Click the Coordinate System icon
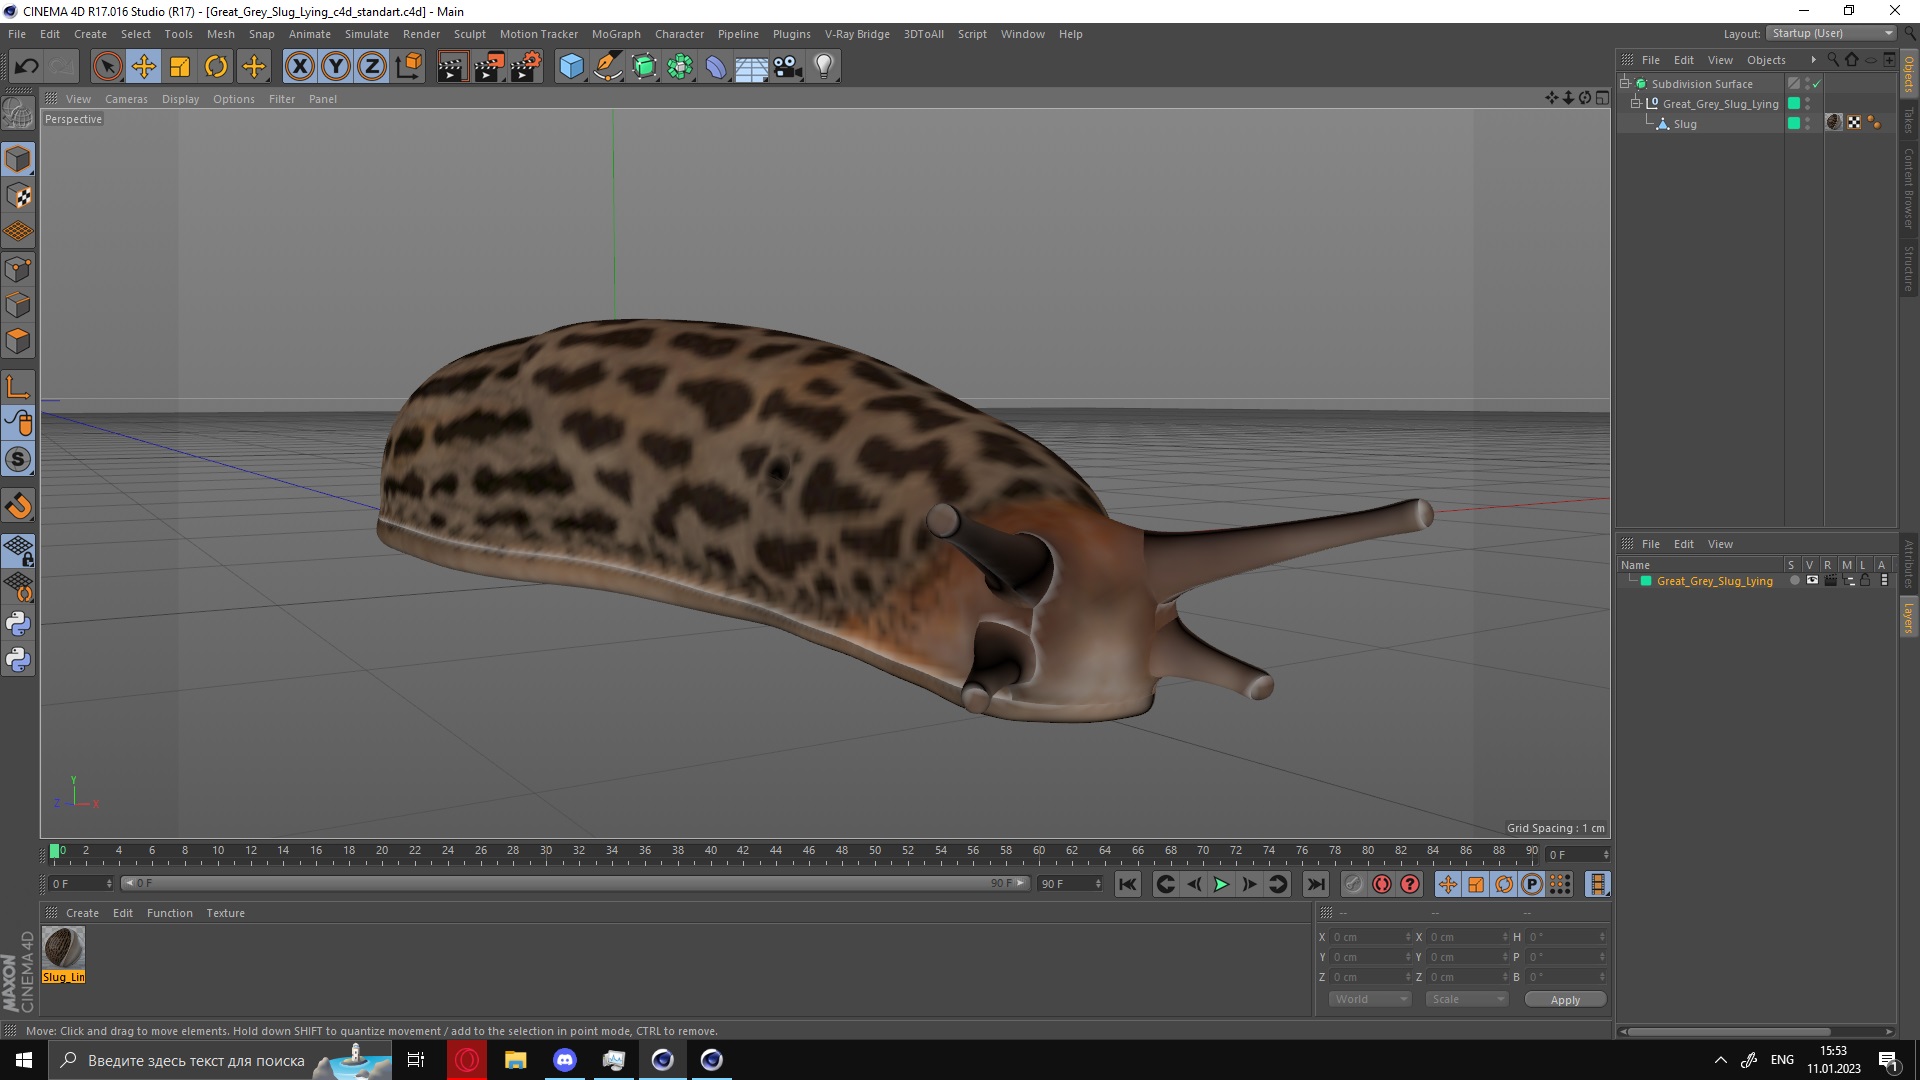 (408, 67)
